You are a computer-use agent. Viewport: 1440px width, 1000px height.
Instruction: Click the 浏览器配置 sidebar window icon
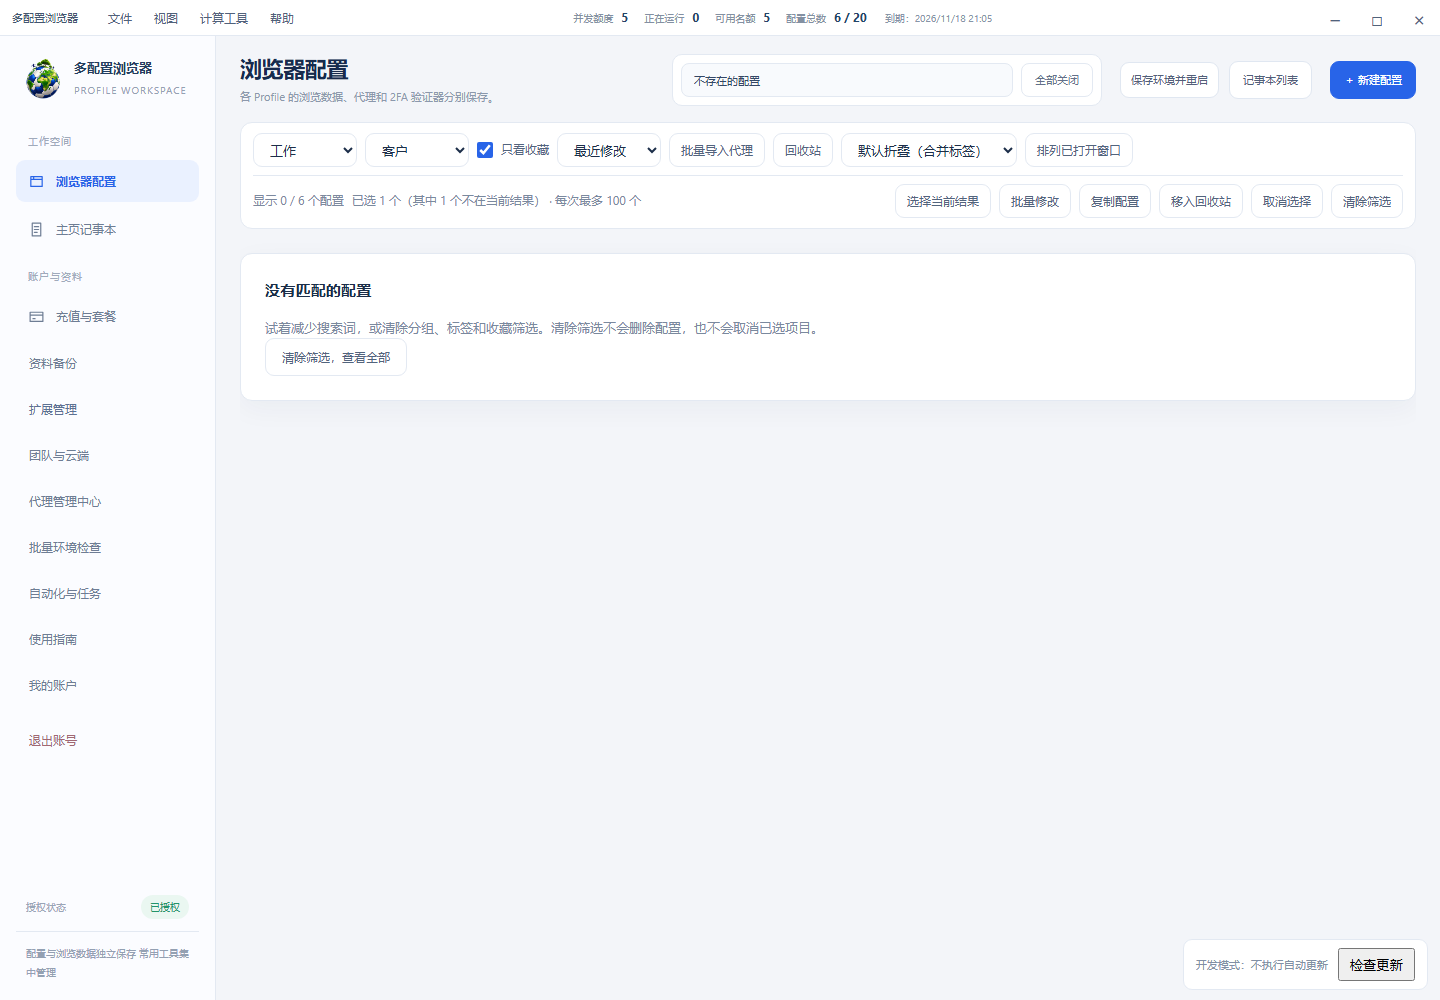pyautogui.click(x=37, y=182)
